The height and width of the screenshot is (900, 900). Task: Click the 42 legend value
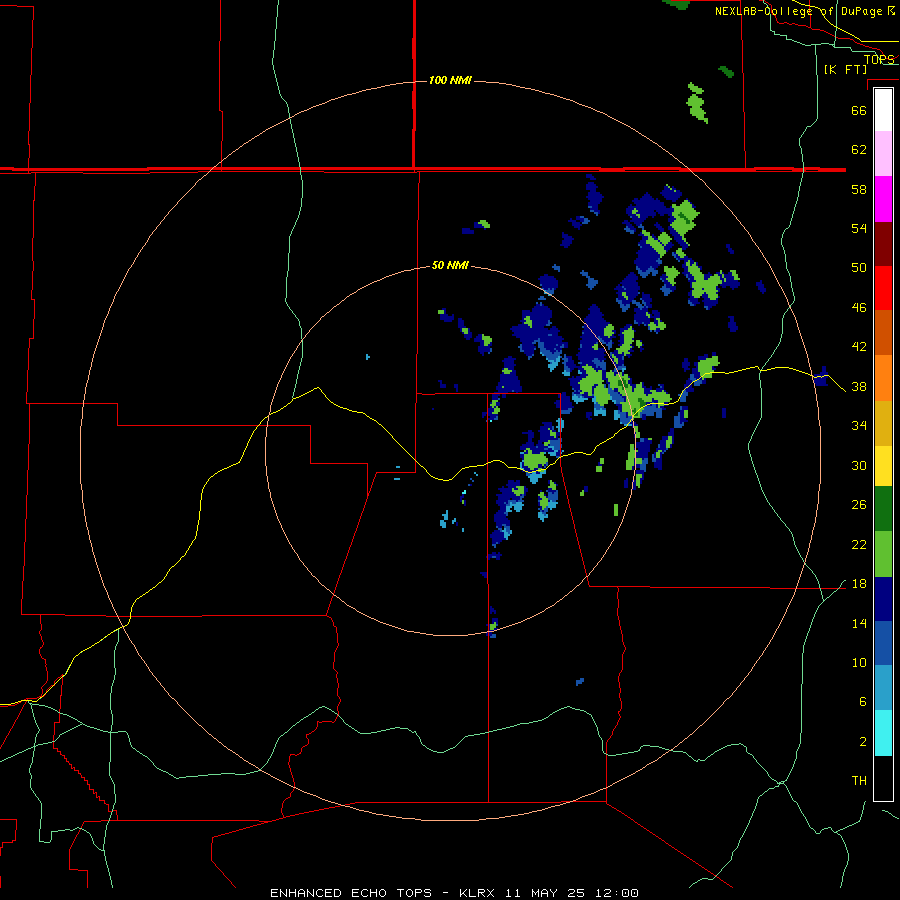click(859, 347)
